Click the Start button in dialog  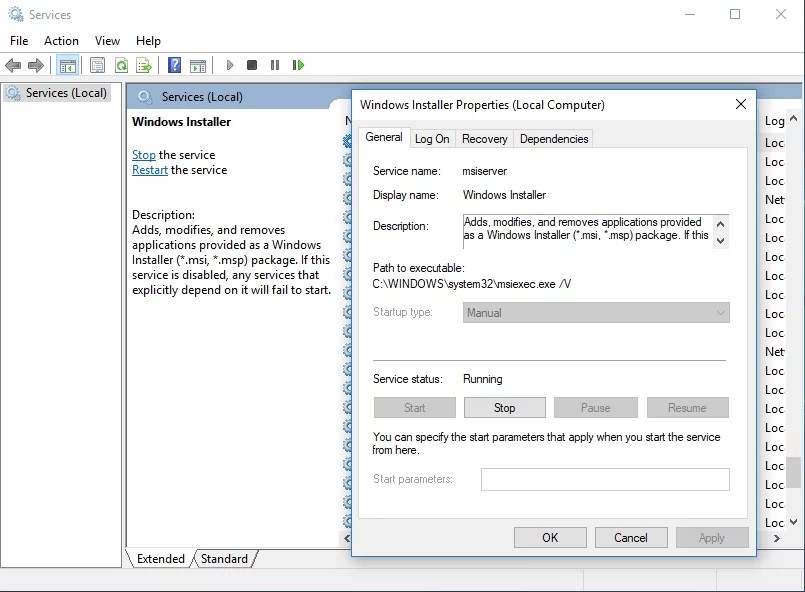coord(415,408)
